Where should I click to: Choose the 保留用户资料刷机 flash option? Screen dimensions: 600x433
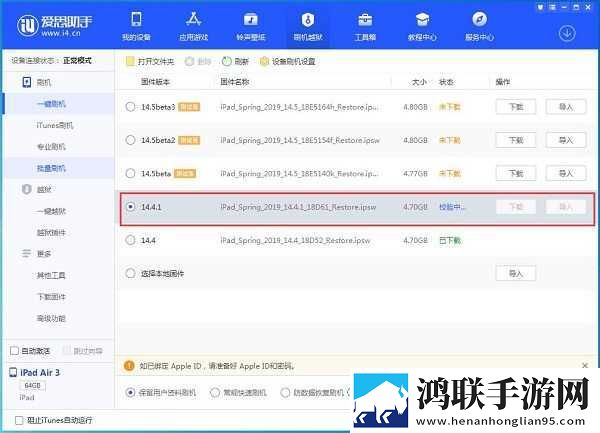pos(130,392)
